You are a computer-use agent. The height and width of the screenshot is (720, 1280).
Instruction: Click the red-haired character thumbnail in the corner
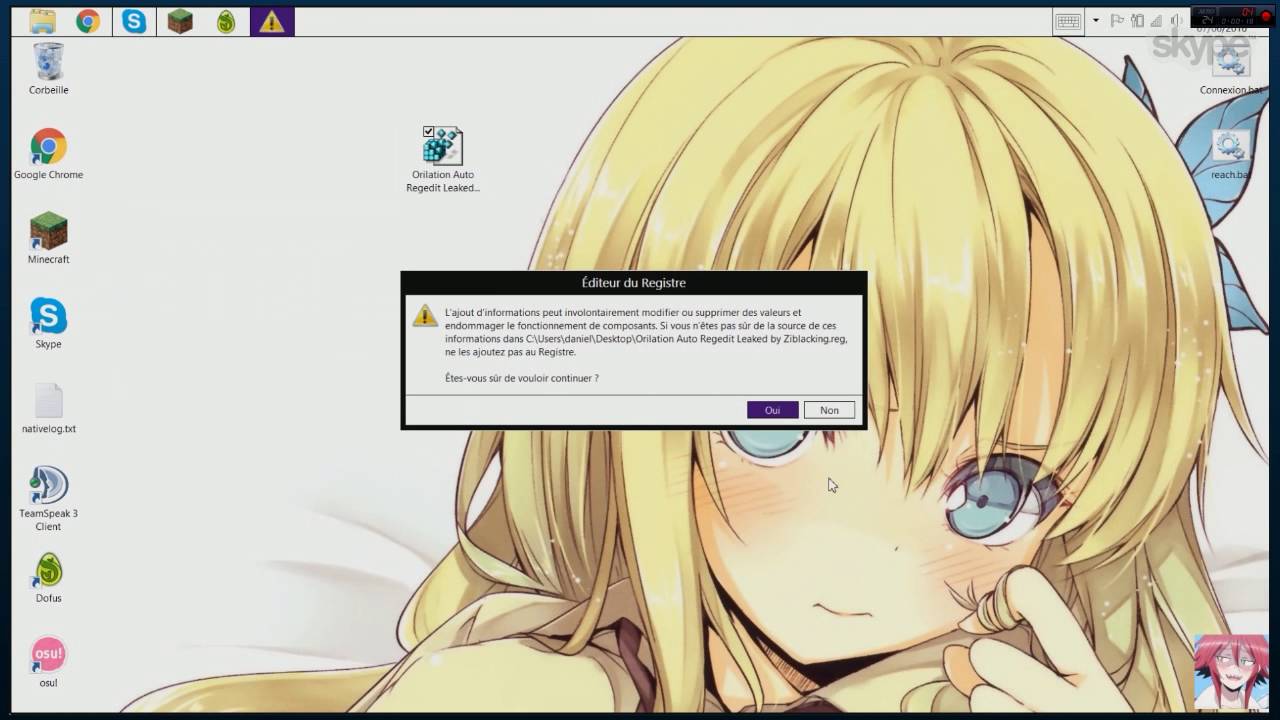[1231, 670]
